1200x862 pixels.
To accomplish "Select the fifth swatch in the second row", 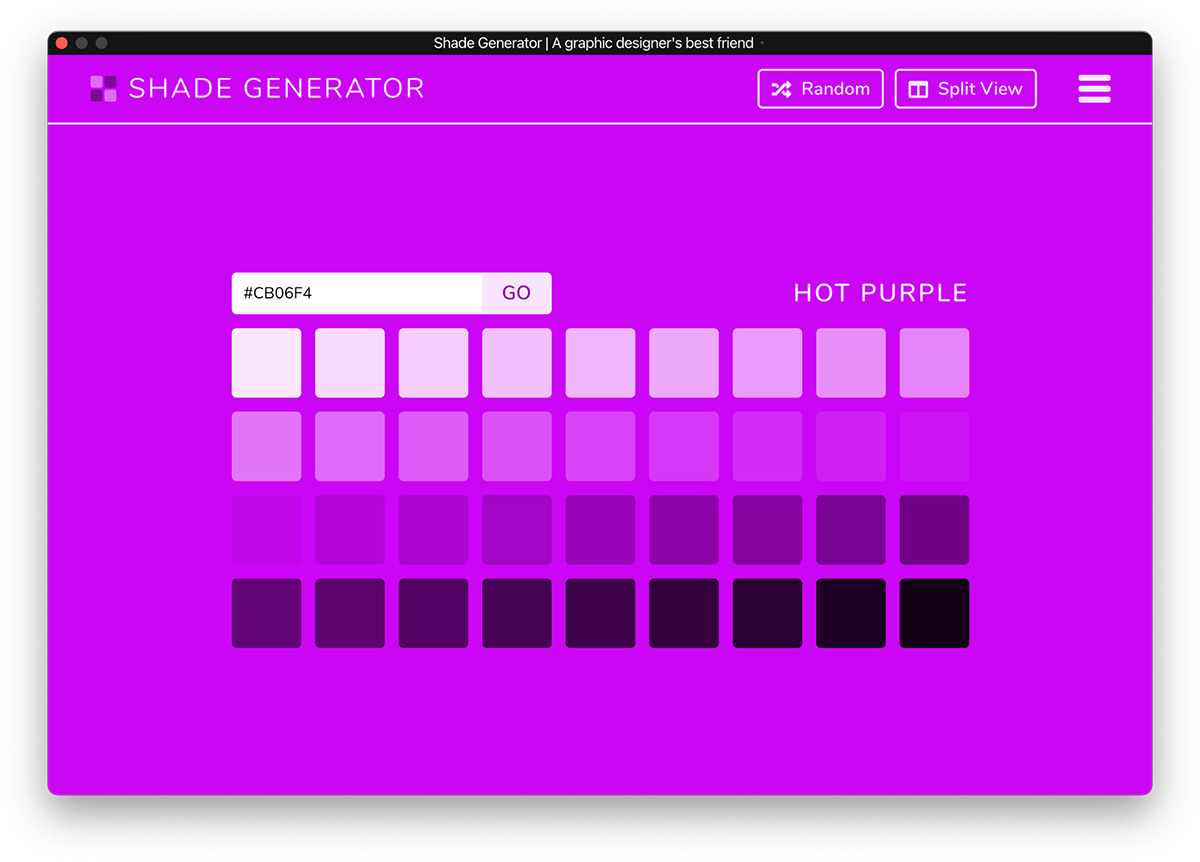I will click(600, 446).
